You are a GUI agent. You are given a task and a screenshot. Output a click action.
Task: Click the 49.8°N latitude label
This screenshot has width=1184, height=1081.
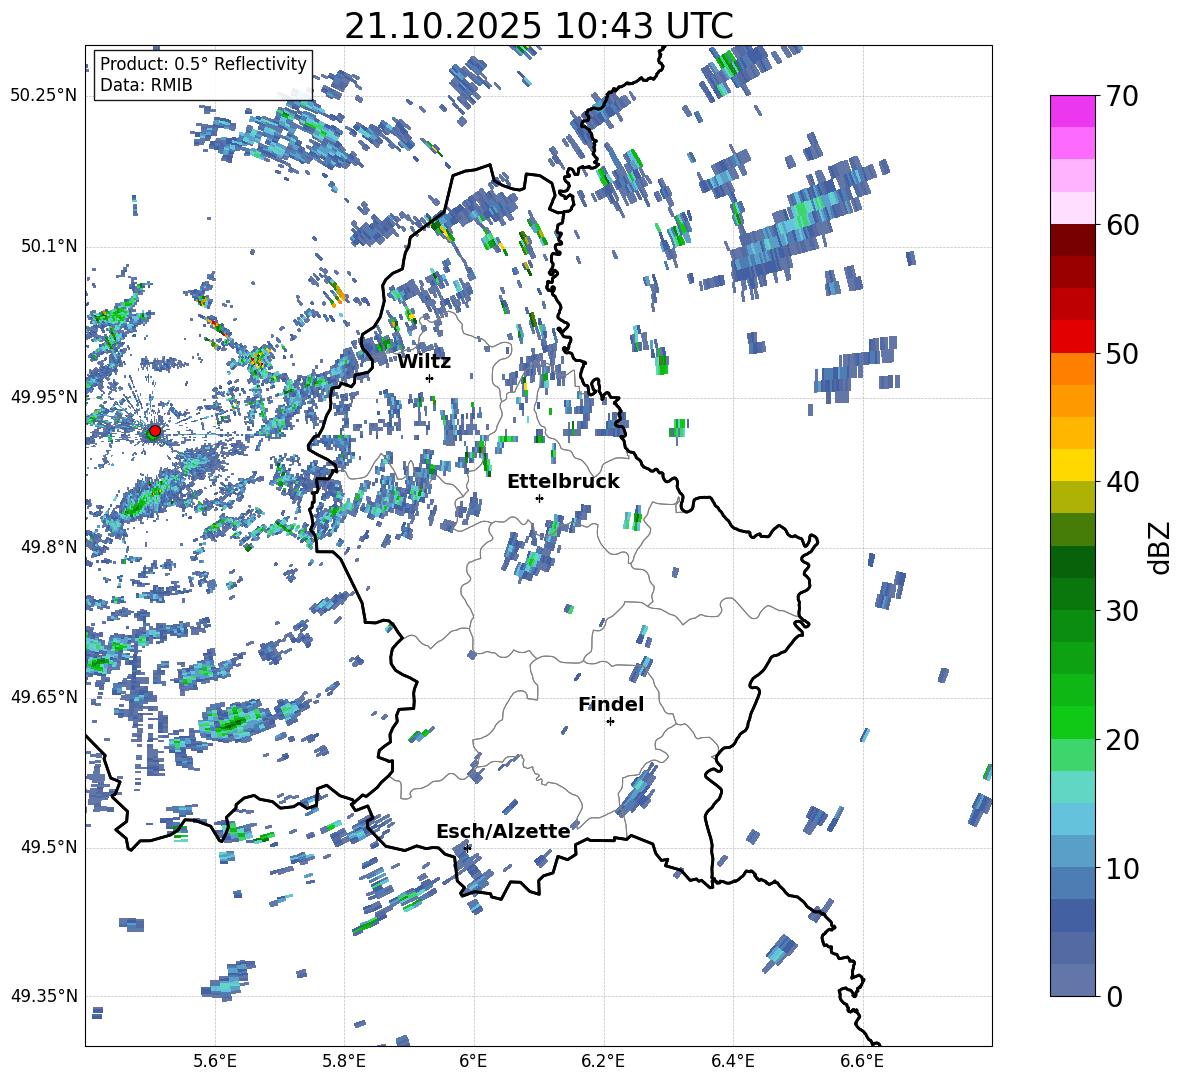coord(48,547)
